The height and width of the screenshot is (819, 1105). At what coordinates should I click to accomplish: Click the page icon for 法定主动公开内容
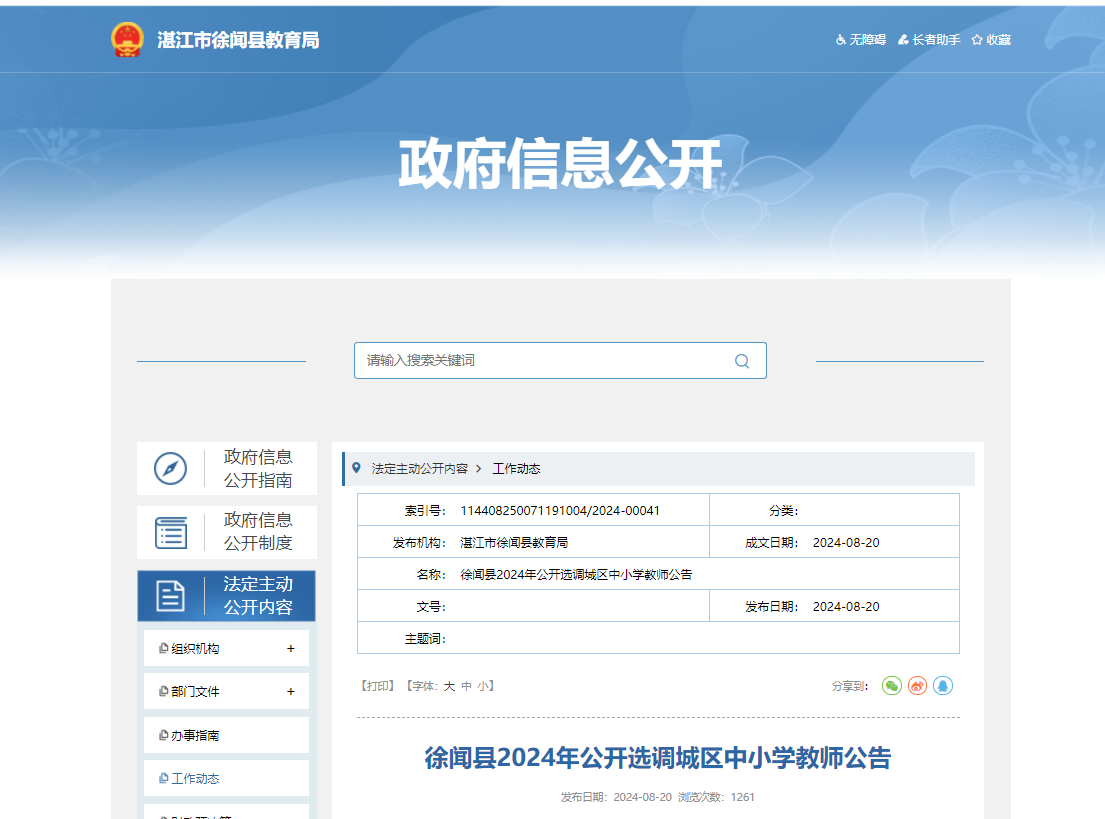(170, 596)
